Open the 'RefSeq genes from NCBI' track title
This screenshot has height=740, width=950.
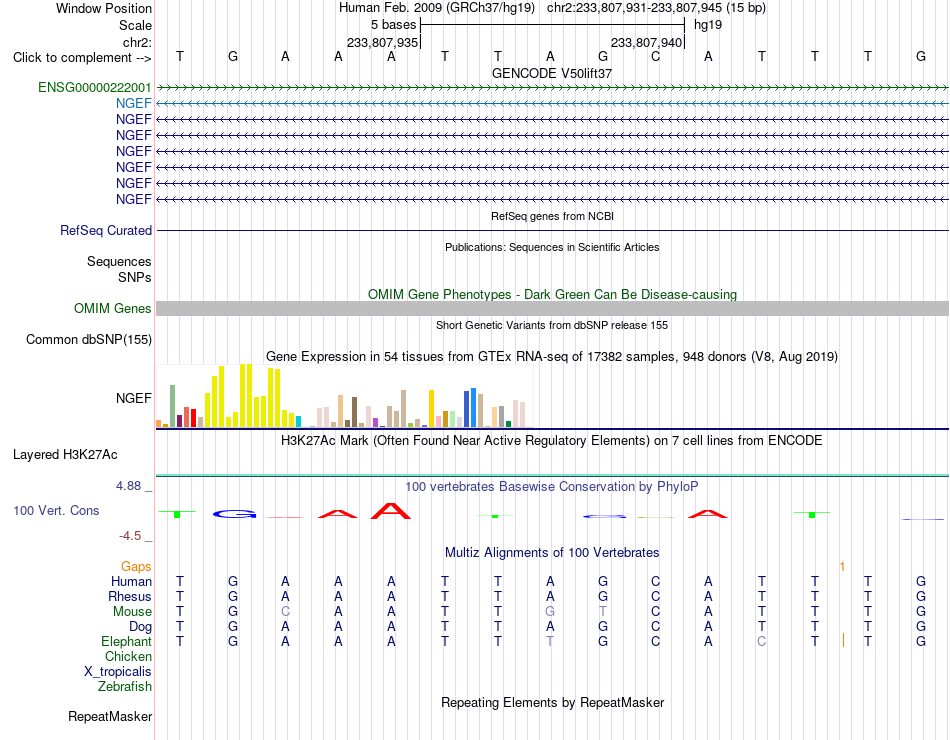tap(552, 216)
